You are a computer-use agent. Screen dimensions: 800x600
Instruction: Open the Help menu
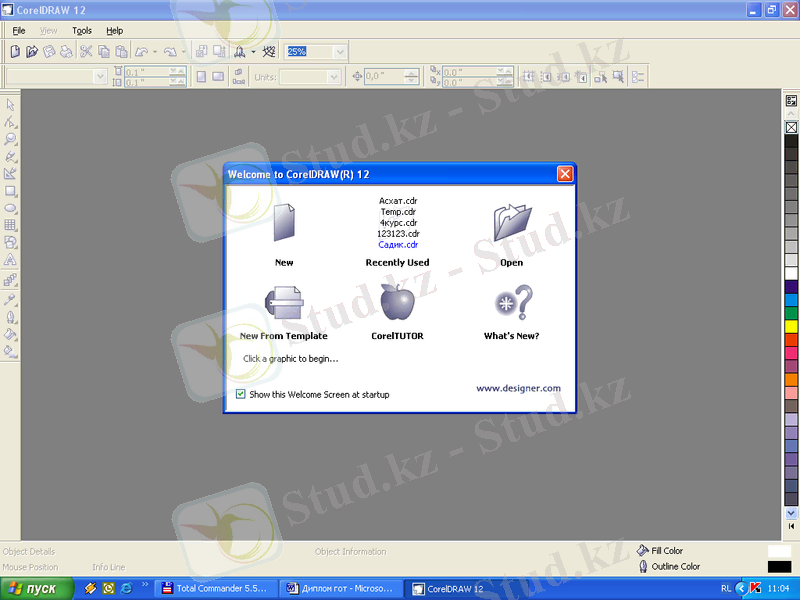[x=114, y=31]
